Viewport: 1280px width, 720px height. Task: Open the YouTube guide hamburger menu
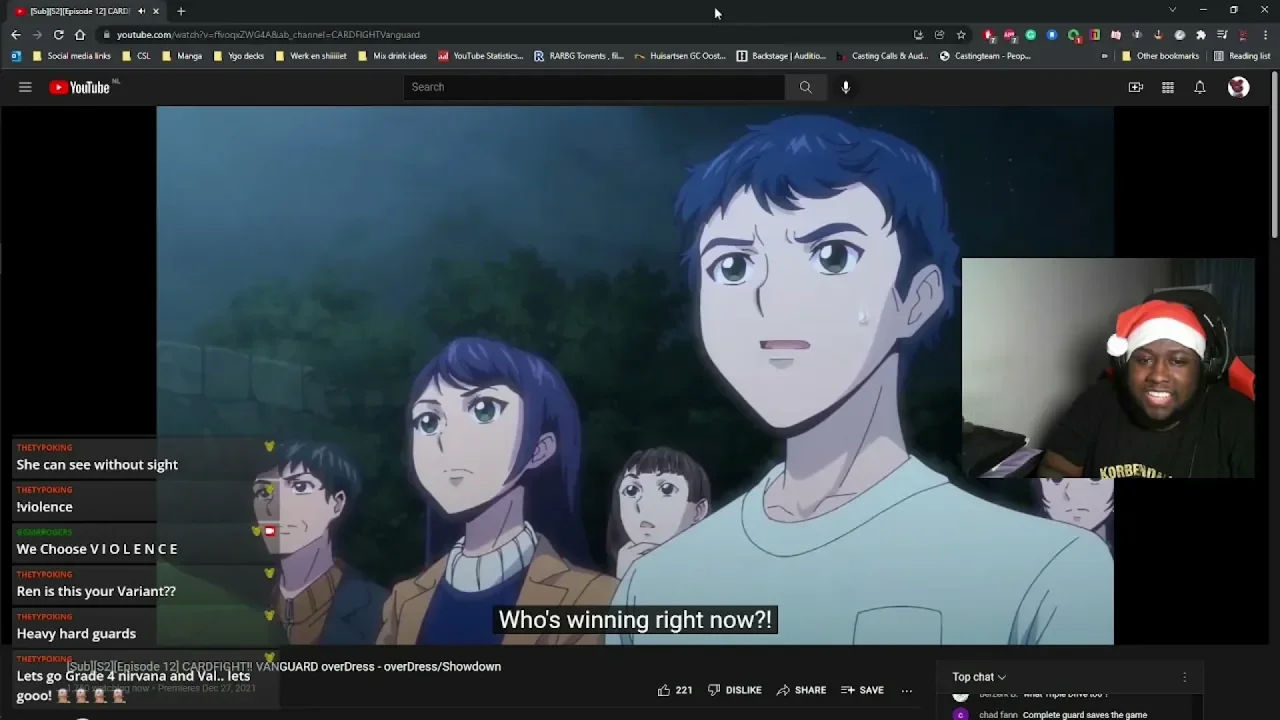click(x=25, y=87)
